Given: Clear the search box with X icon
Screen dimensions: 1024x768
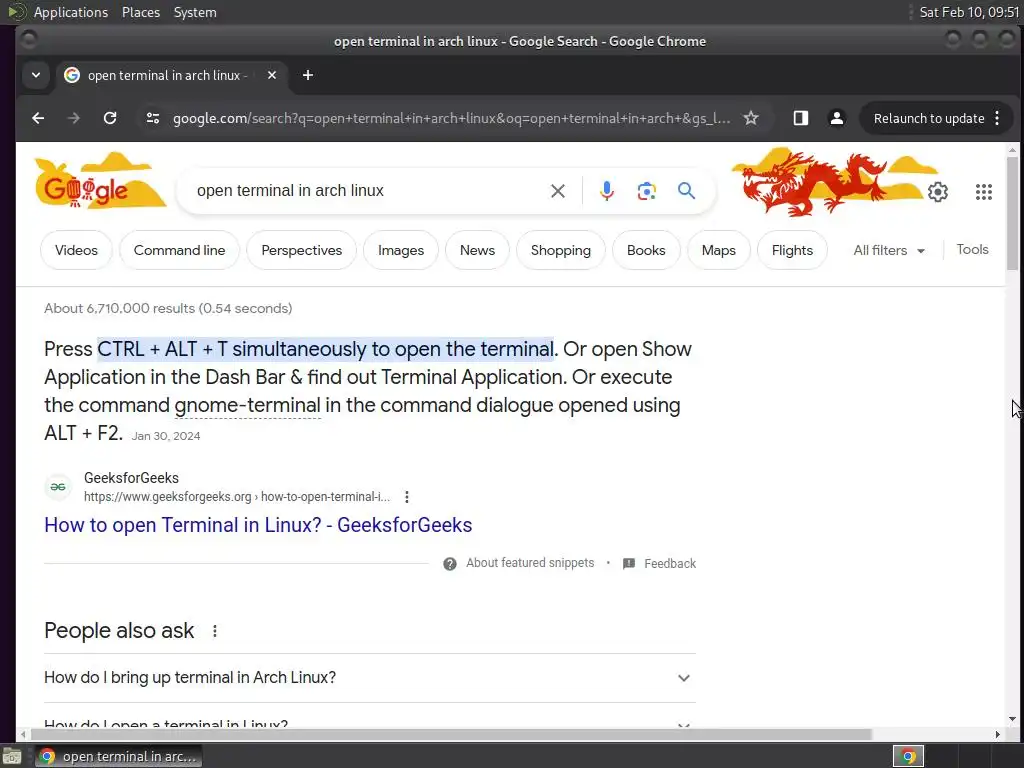Looking at the screenshot, I should 558,191.
